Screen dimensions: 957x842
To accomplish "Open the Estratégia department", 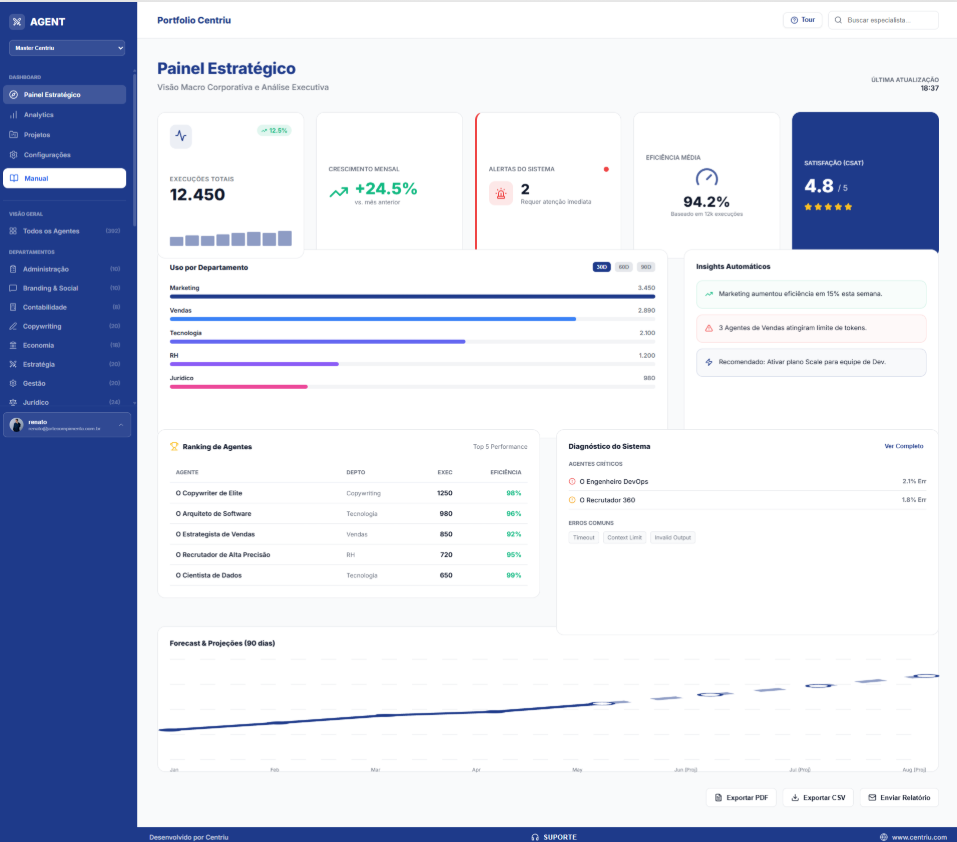I will (x=65, y=364).
